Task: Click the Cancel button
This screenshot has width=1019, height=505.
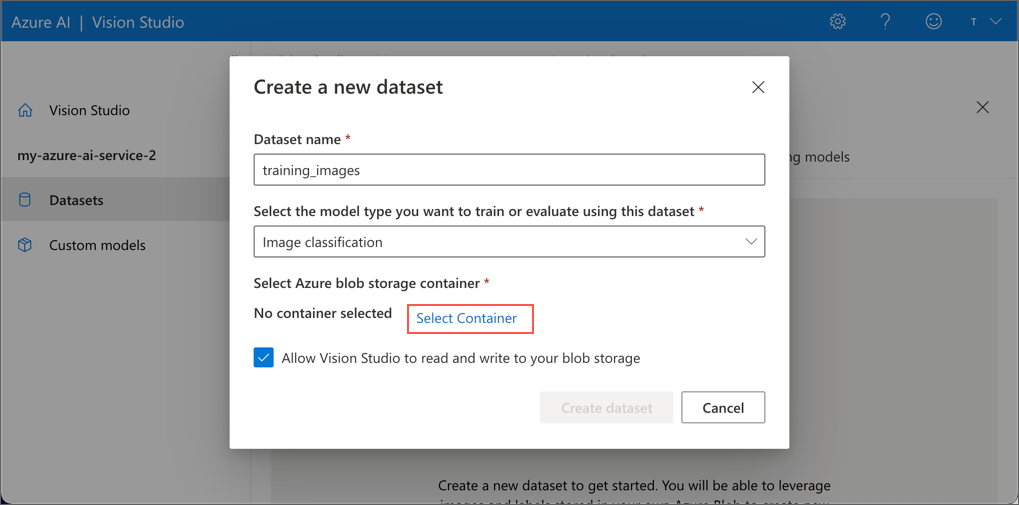Action: click(x=723, y=408)
